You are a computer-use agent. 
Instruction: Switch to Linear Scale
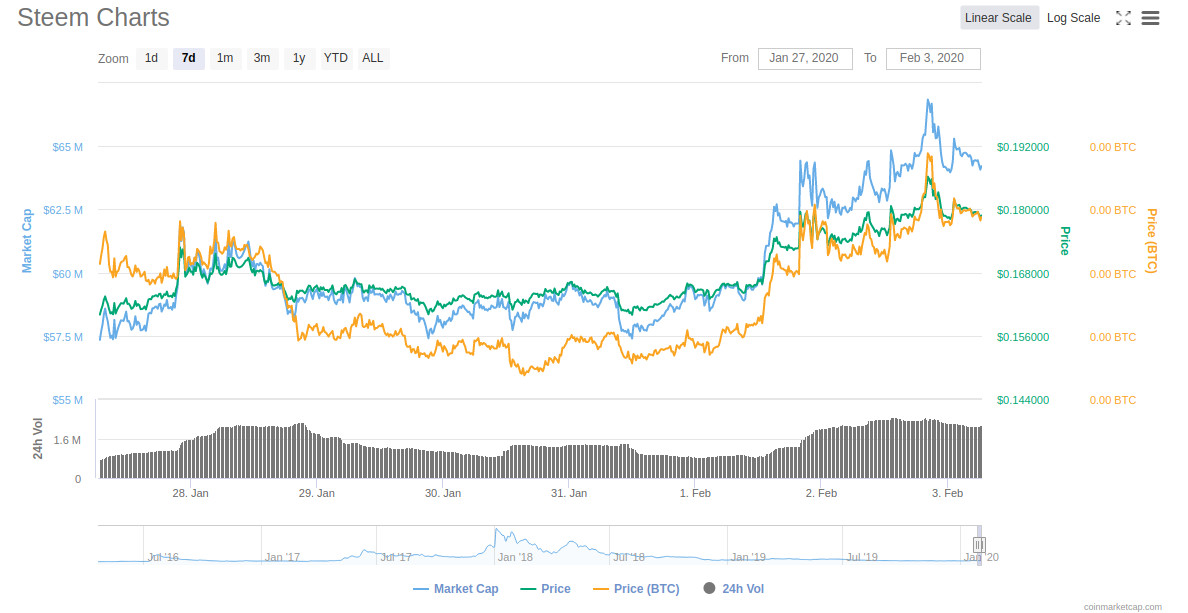(998, 17)
